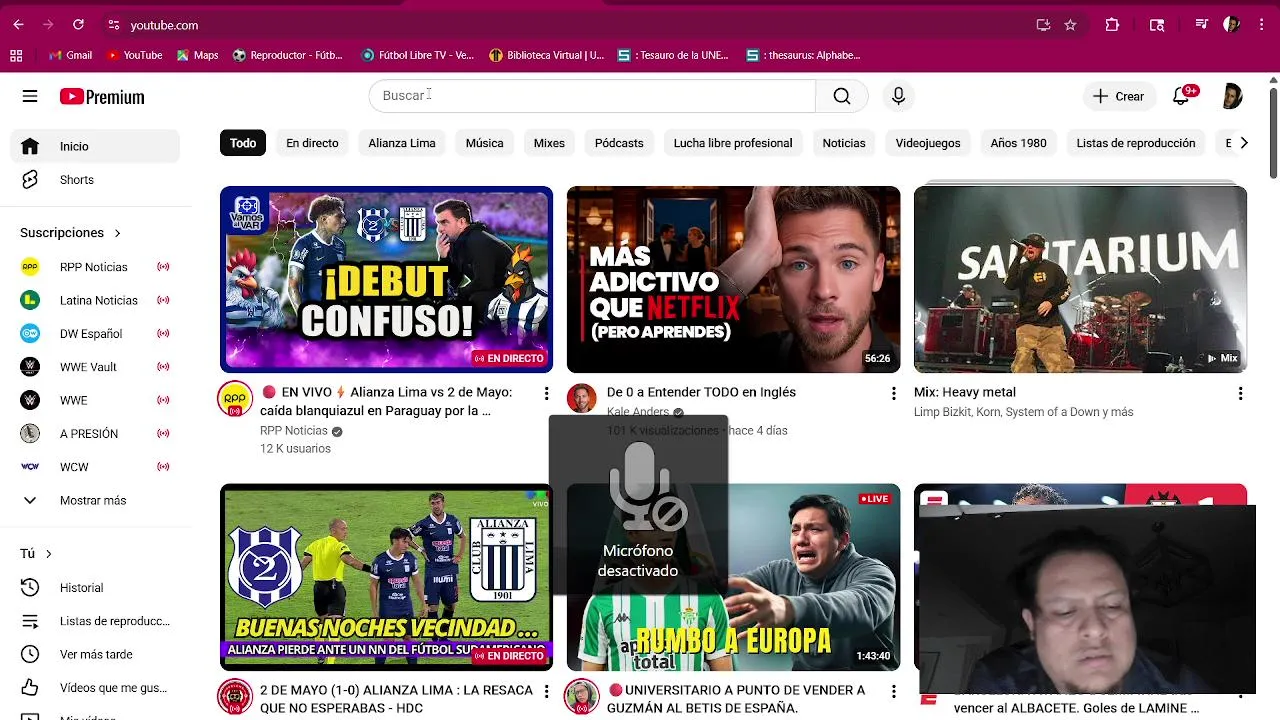Open the Sanitarium heavy metal mix thumbnail
Image resolution: width=1280 pixels, height=720 pixels.
point(1080,279)
